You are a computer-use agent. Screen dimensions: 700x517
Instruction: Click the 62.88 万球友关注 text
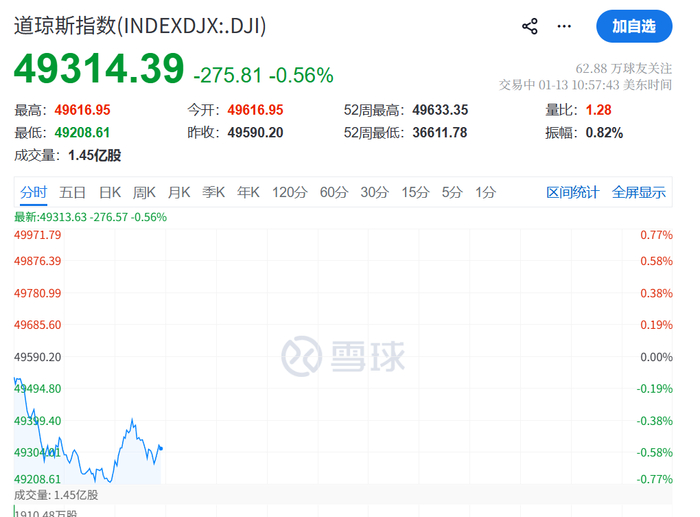tap(624, 68)
